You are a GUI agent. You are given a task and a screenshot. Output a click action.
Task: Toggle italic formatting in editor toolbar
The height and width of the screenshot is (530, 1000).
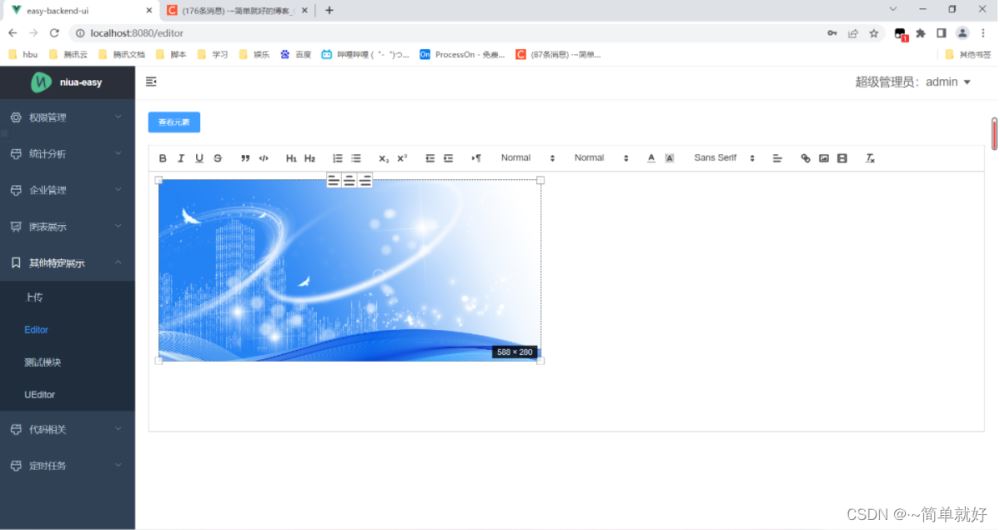click(181, 158)
